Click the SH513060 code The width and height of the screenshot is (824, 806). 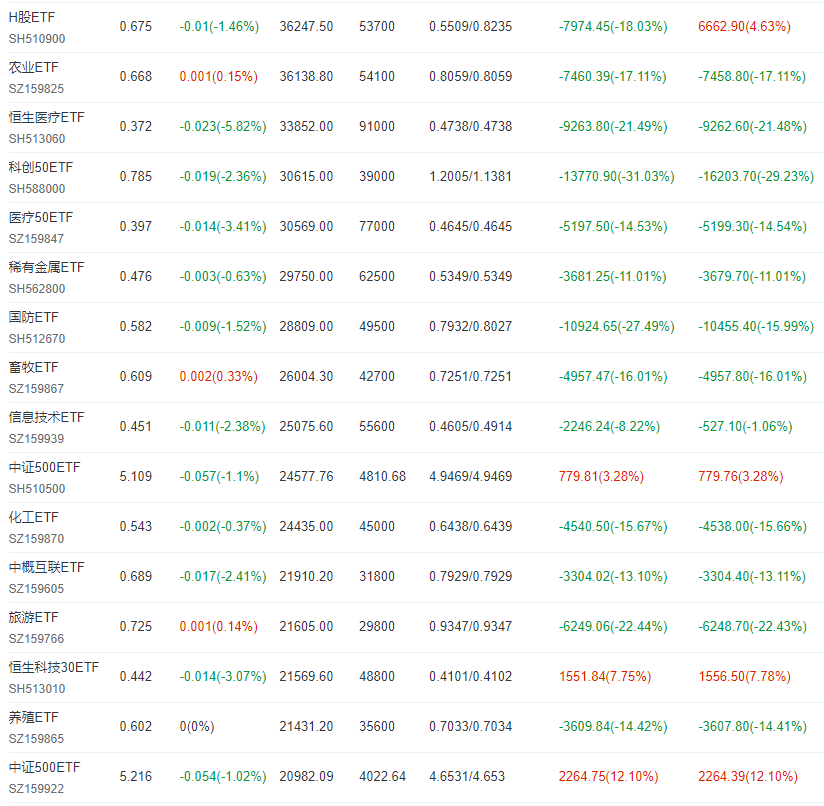37,139
